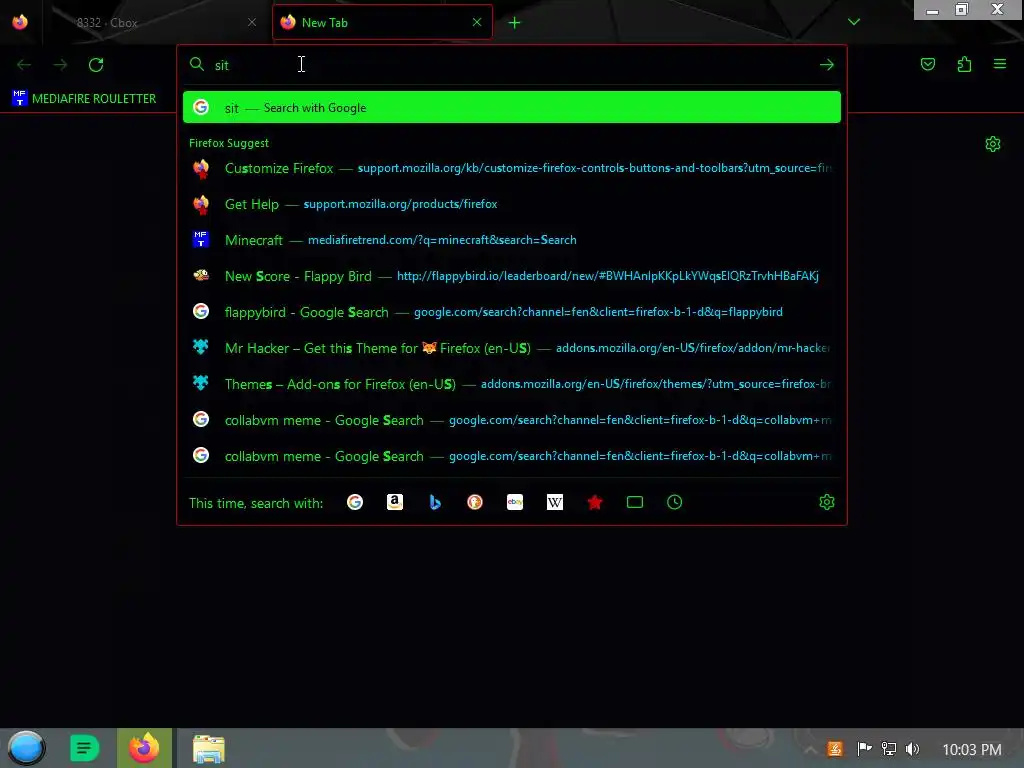
Task: Reload the current page
Action: [96, 65]
